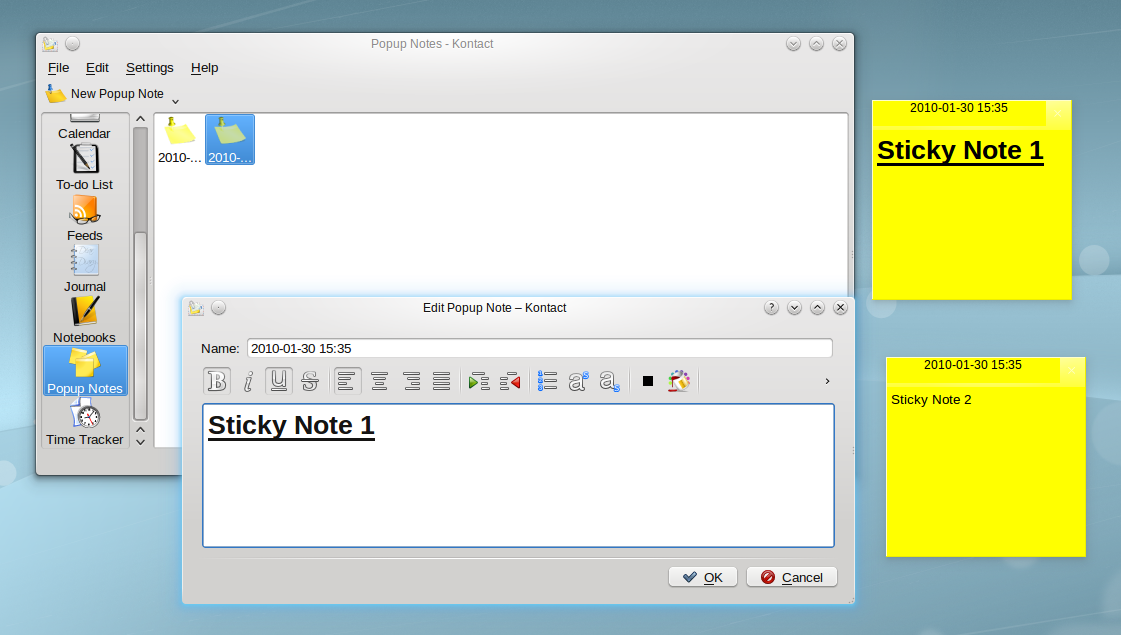
Task: Apply superscript formatting
Action: pos(578,381)
